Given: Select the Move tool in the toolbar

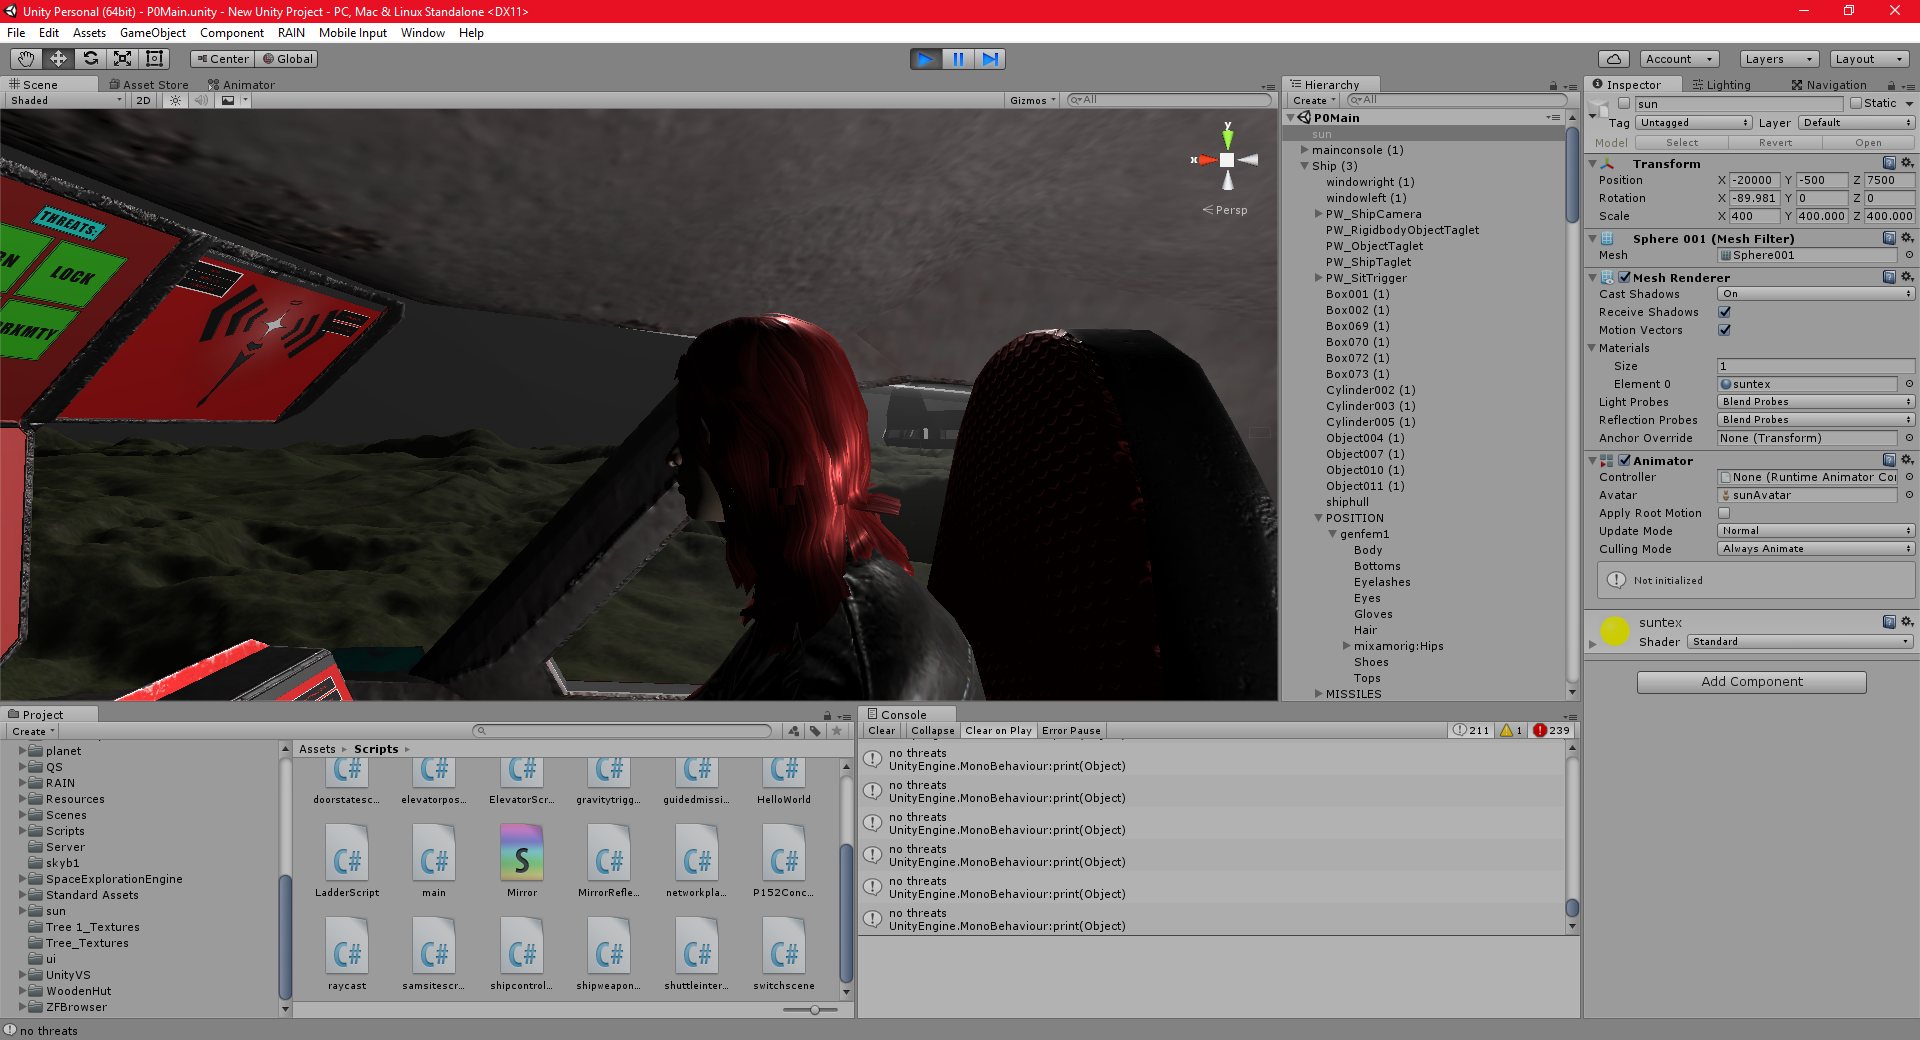Looking at the screenshot, I should pyautogui.click(x=58, y=59).
